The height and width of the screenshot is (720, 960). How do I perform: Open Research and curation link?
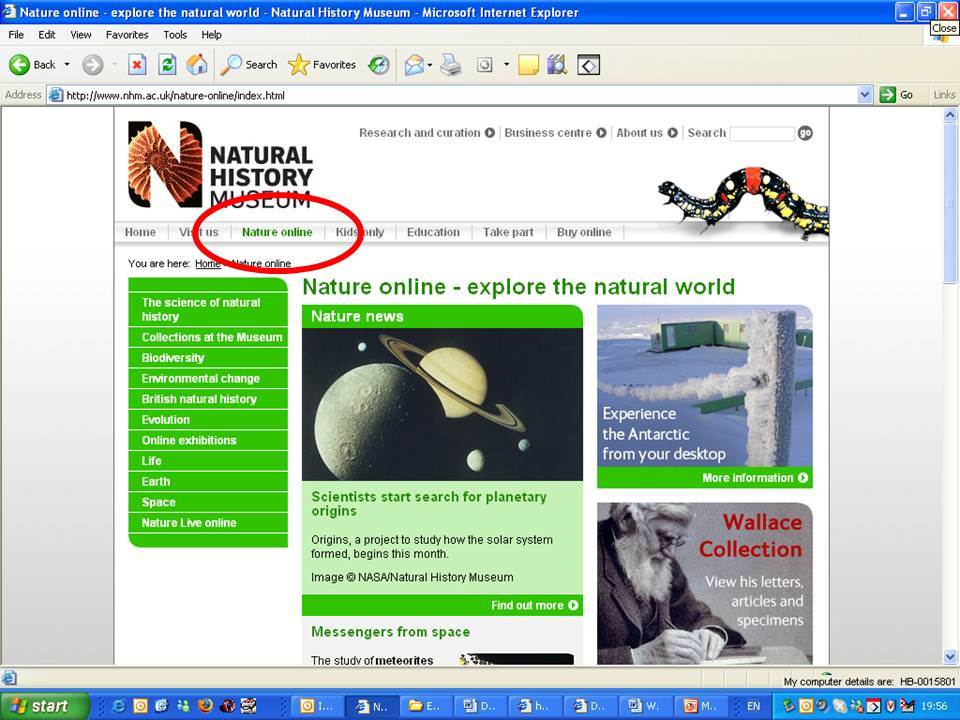(427, 133)
